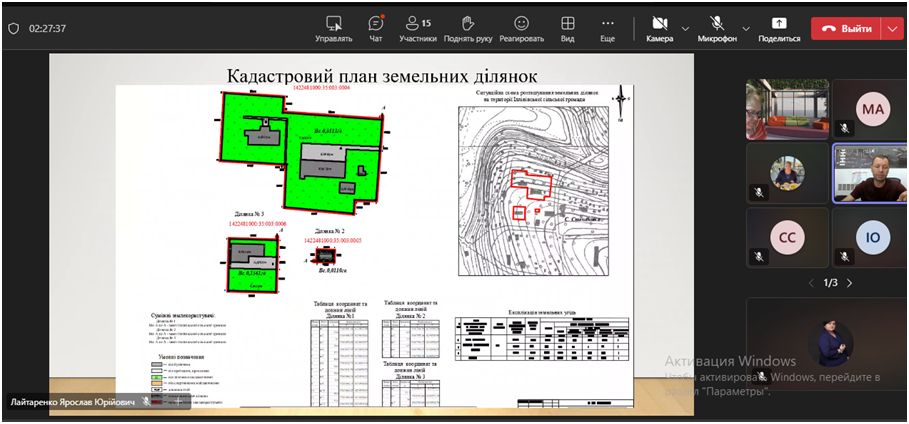This screenshot has width=909, height=424.
Task: Turn on the Камера
Action: [x=659, y=28]
